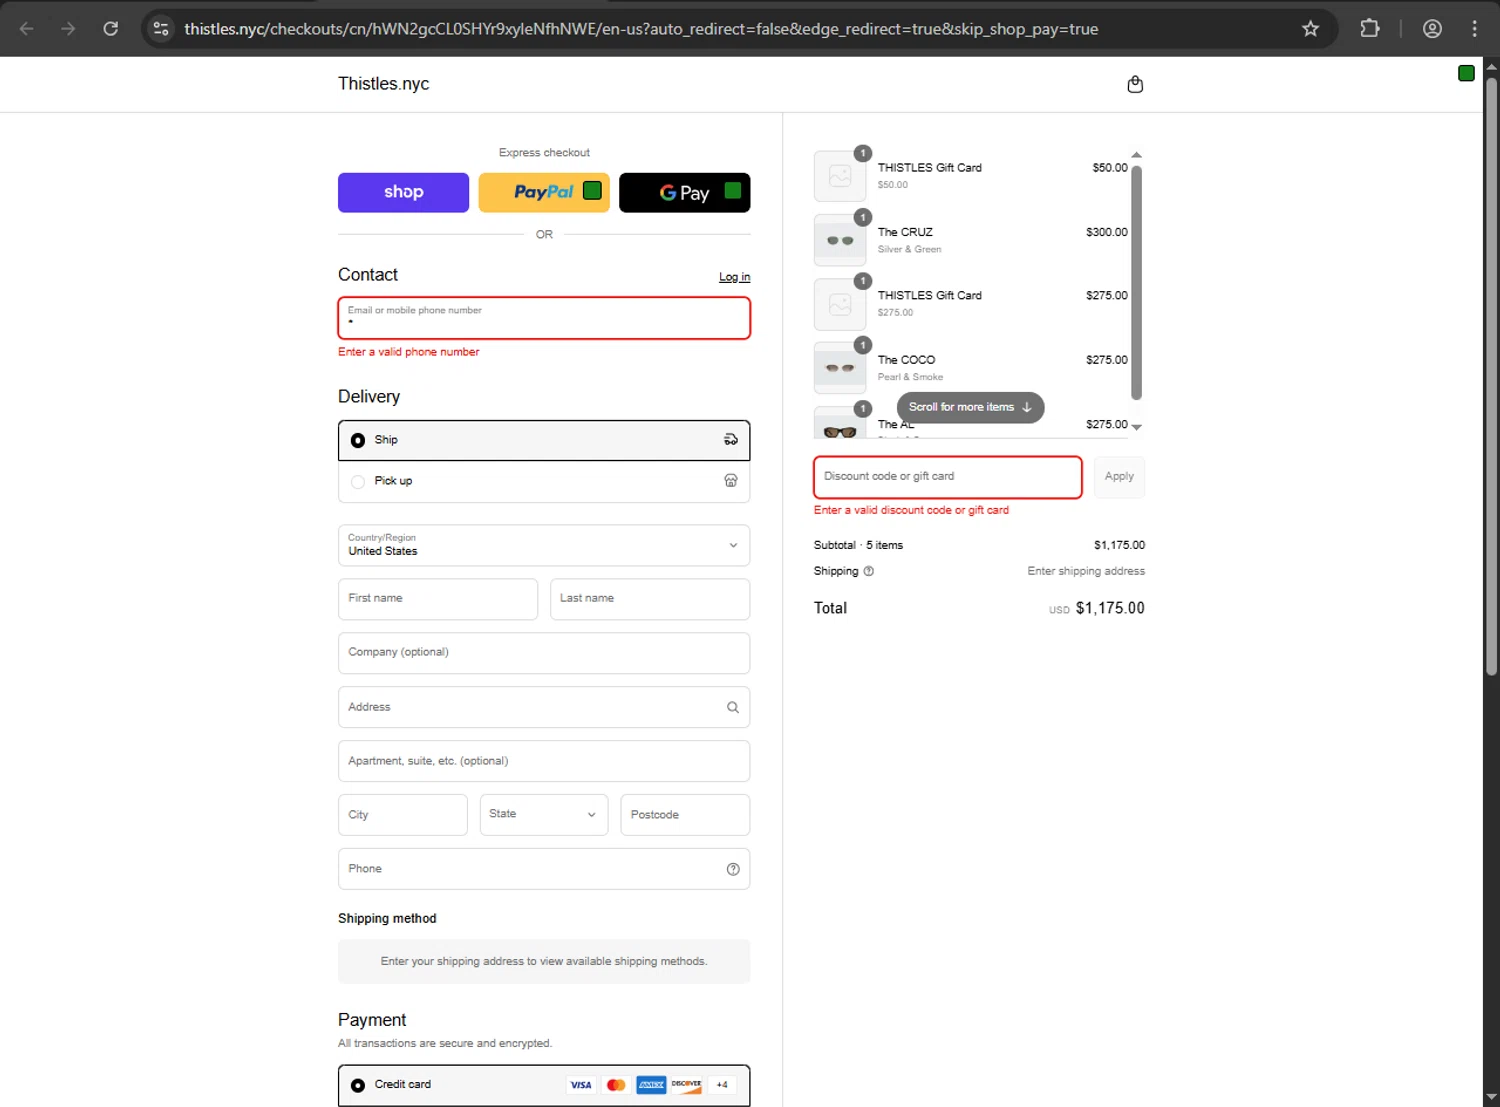Click the address search magnifier icon
This screenshot has width=1500, height=1107.
(x=733, y=708)
